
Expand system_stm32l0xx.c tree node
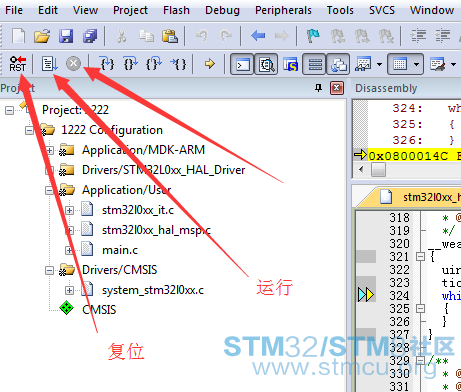click(69, 290)
